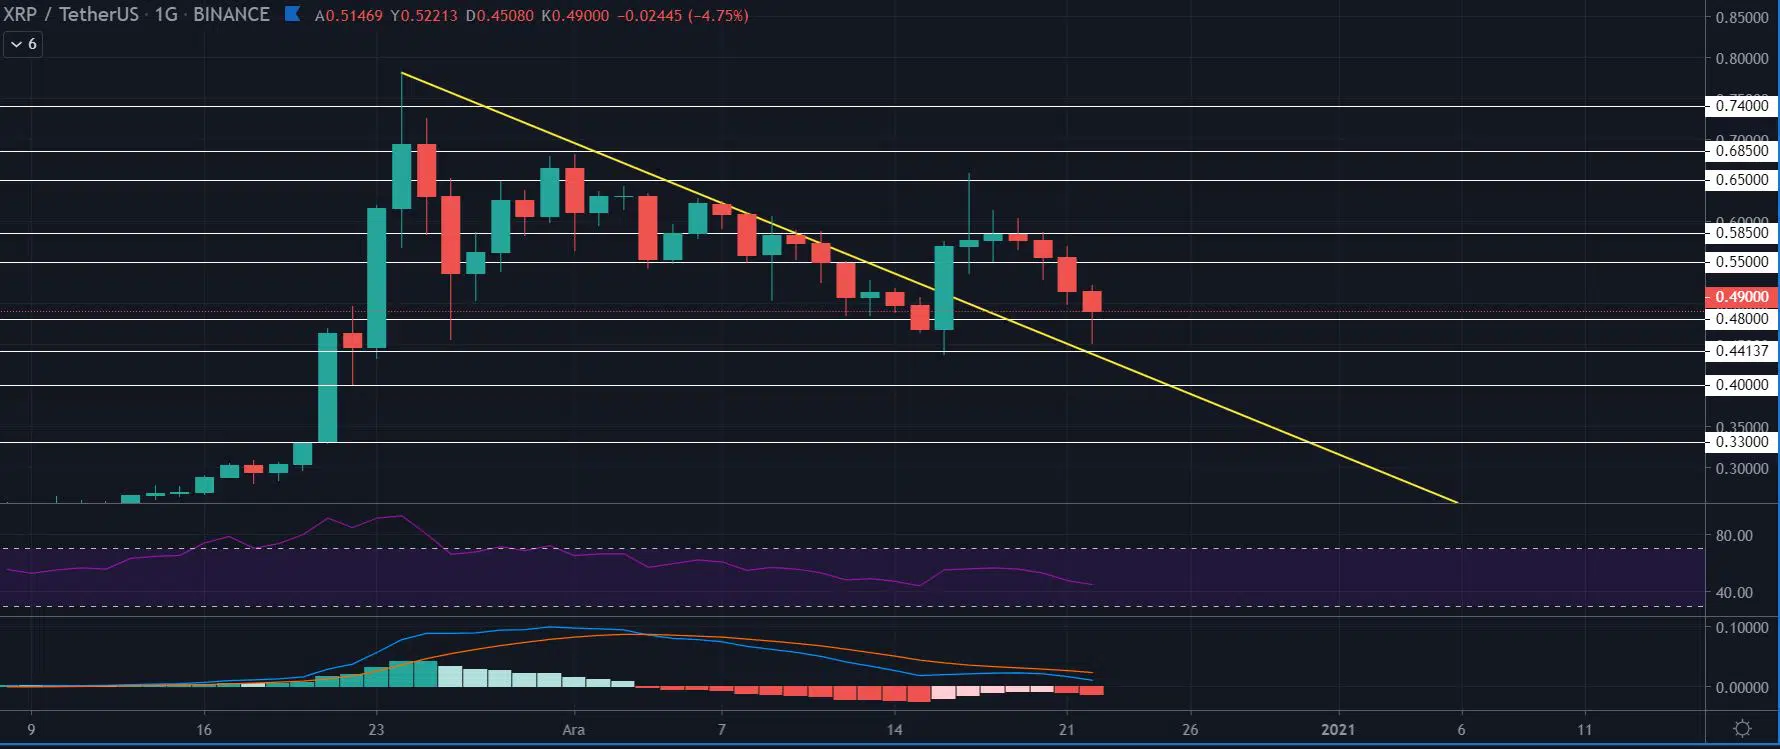Screen dimensions: 1780x749
Task: Select the yellow descending trendline
Action: 929,288
